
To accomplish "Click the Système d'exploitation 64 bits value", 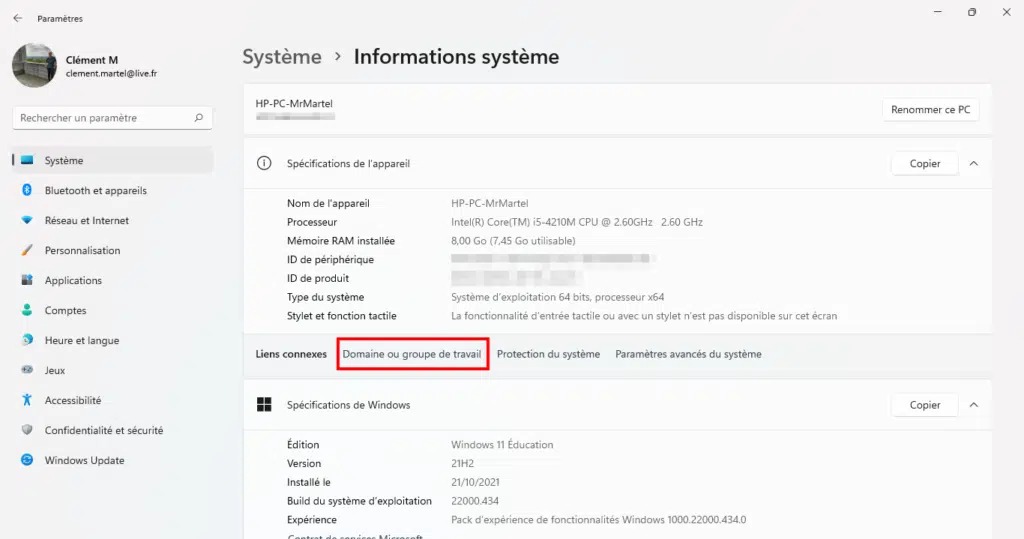I will (x=558, y=297).
